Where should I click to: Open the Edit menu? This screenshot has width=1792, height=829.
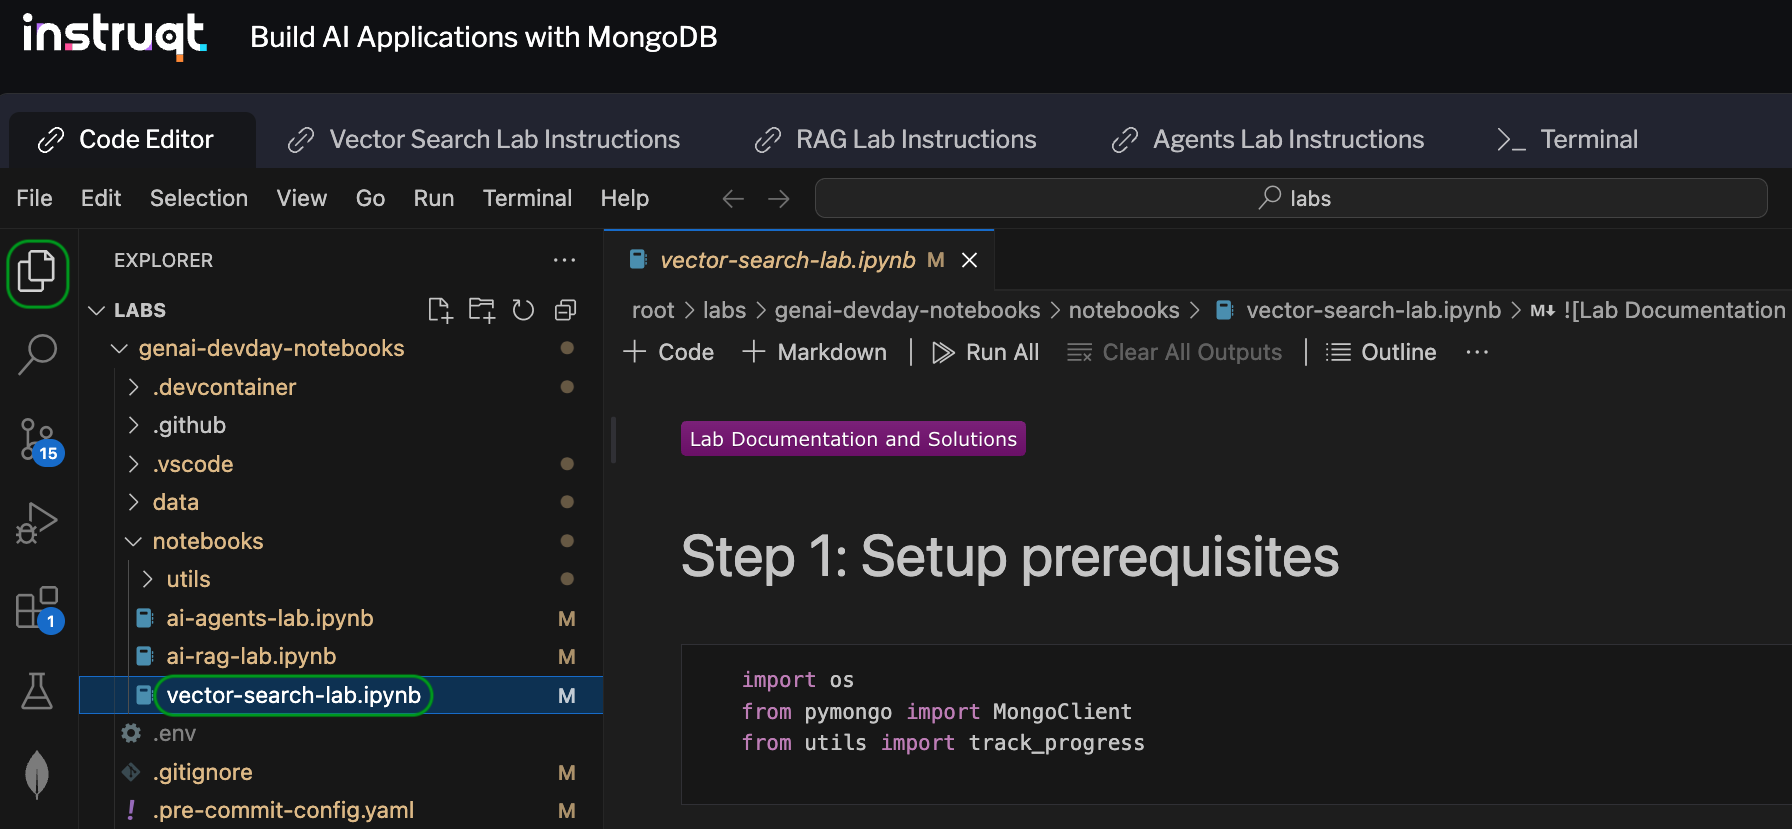[x=101, y=198]
